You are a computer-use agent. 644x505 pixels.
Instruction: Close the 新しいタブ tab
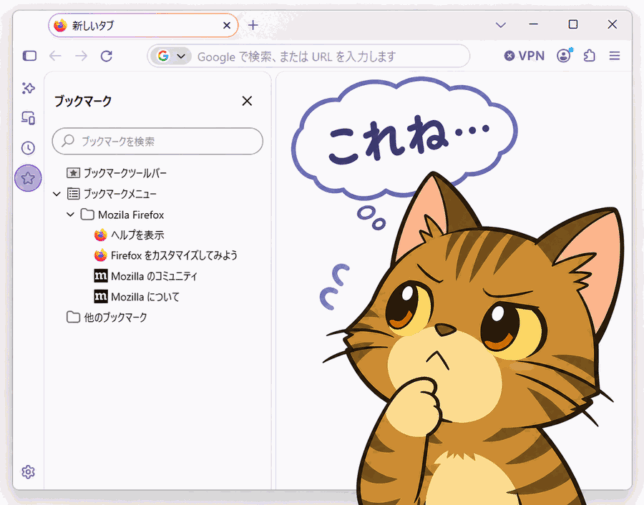pyautogui.click(x=227, y=25)
